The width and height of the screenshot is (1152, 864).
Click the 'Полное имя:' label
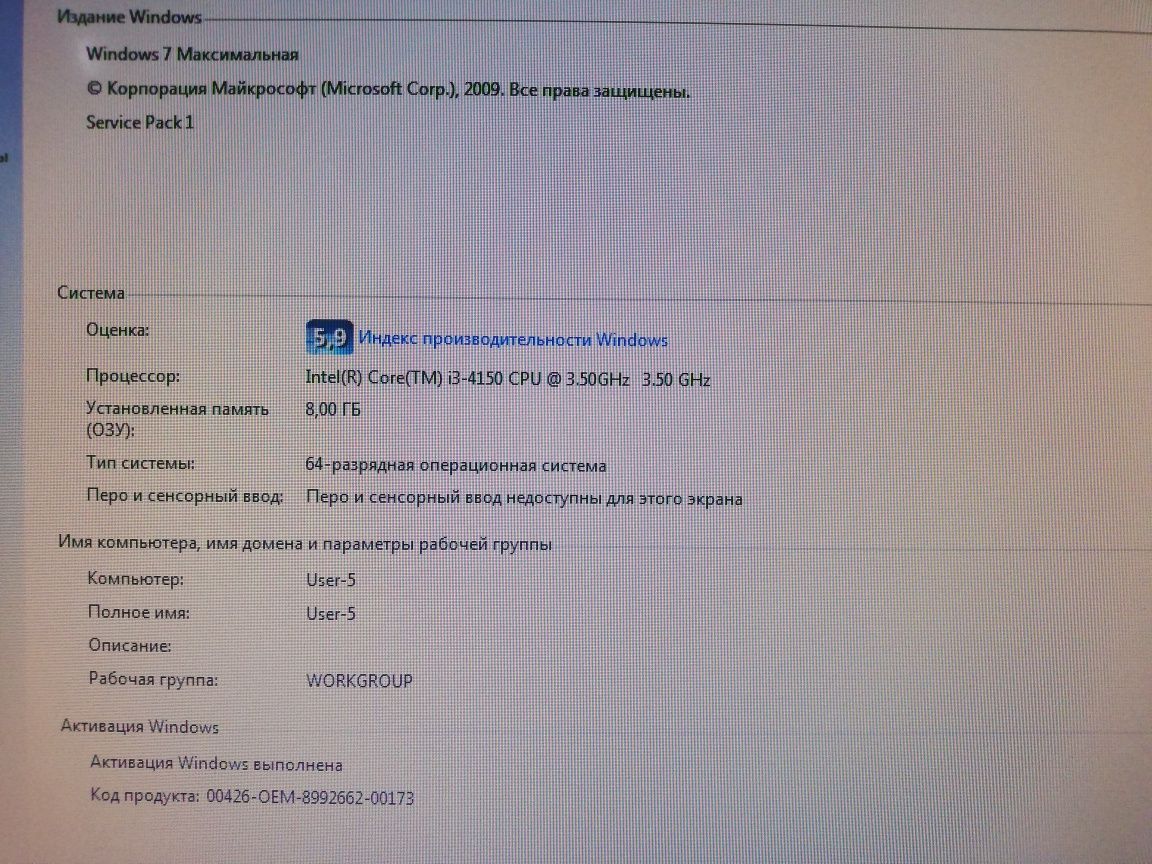pyautogui.click(x=139, y=612)
